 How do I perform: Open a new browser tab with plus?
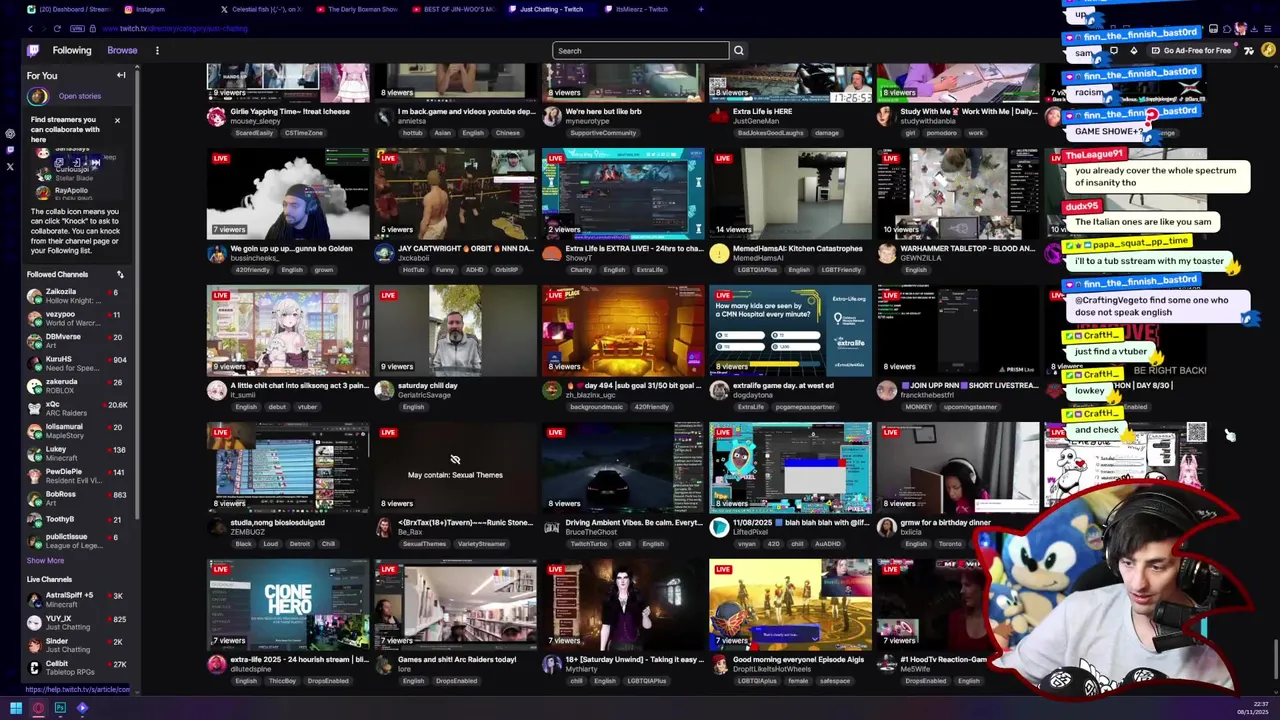701,9
